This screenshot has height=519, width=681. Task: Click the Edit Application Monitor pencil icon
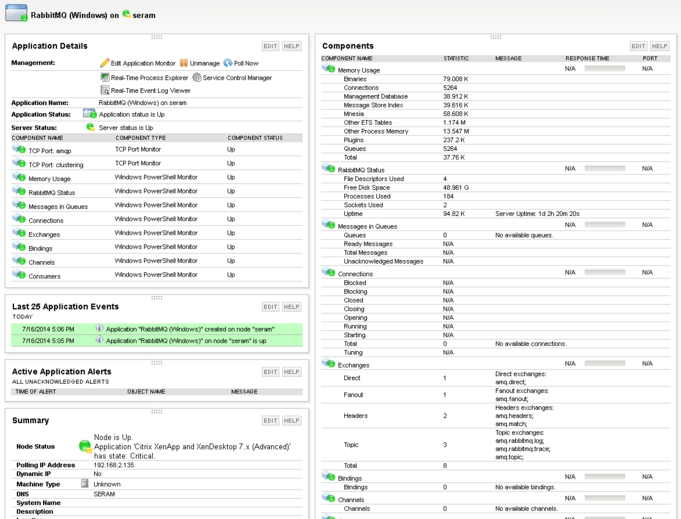tap(105, 63)
